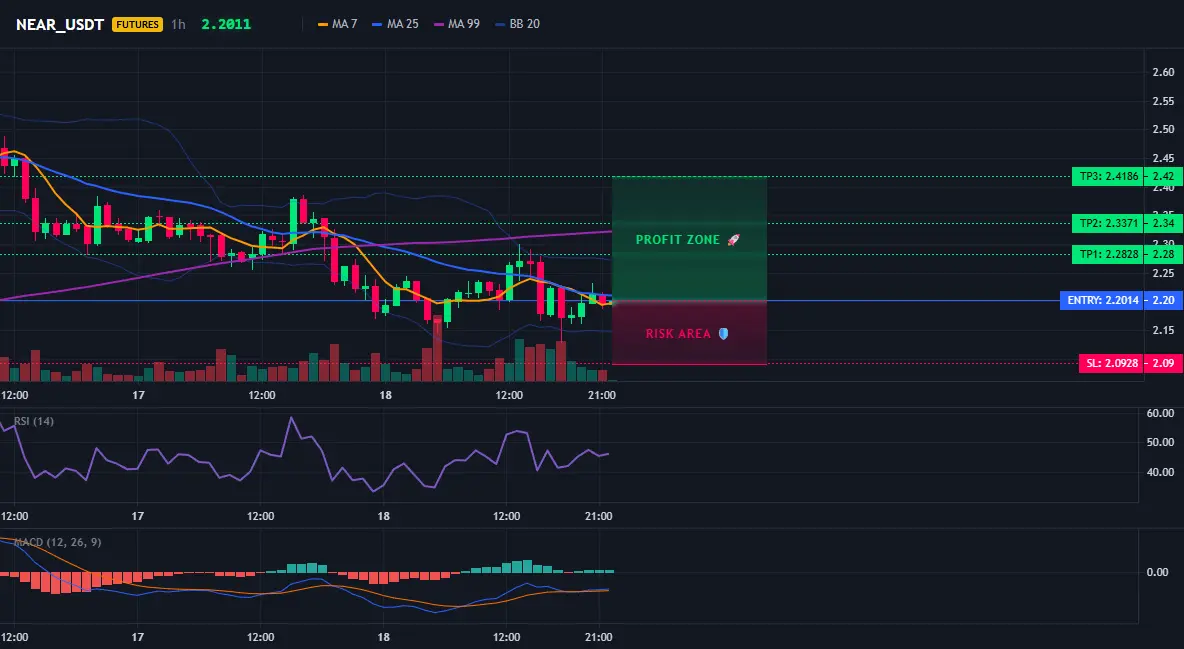Screen dimensions: 1184x649
Task: Click the 2.42 axis tag beside TP3
Action: [1164, 177]
